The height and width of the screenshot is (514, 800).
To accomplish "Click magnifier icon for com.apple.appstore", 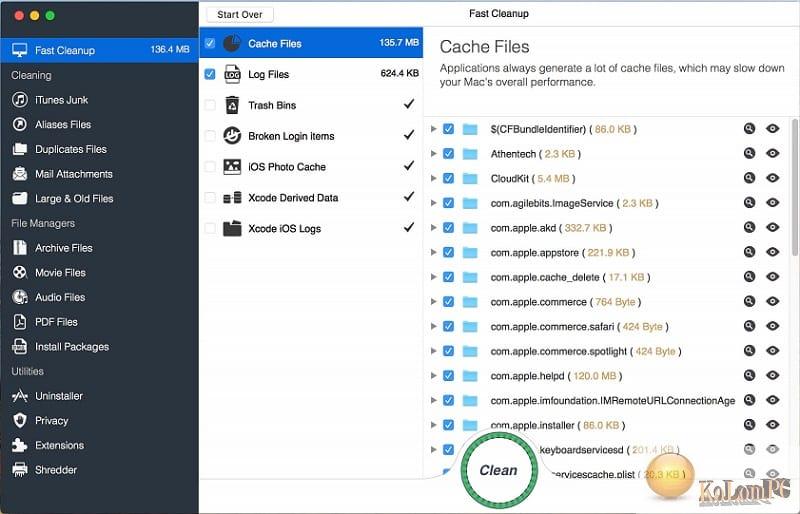I will pos(749,252).
